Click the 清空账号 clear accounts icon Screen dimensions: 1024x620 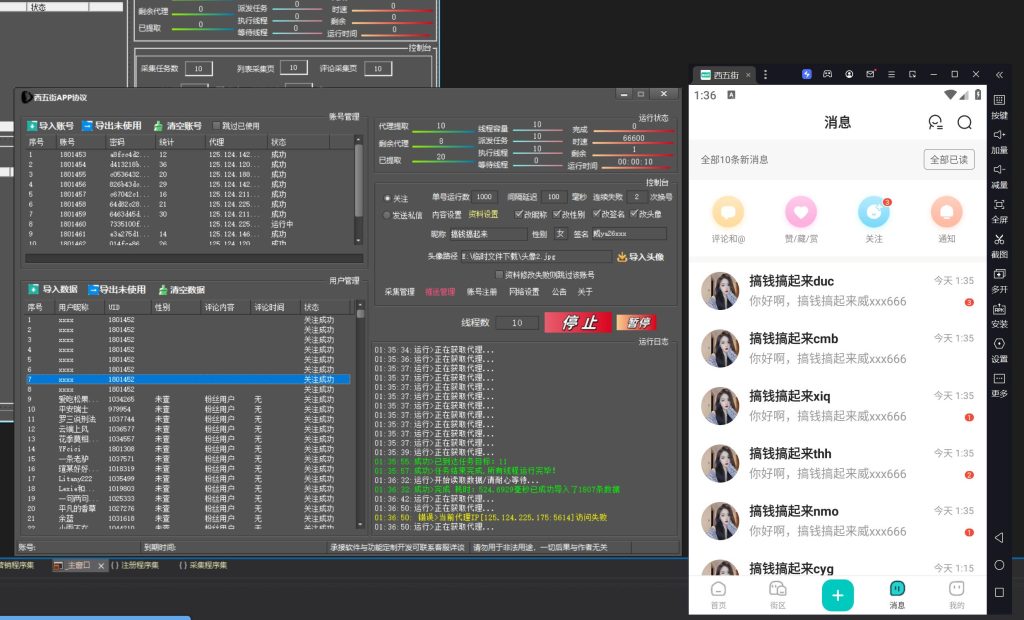(158, 126)
